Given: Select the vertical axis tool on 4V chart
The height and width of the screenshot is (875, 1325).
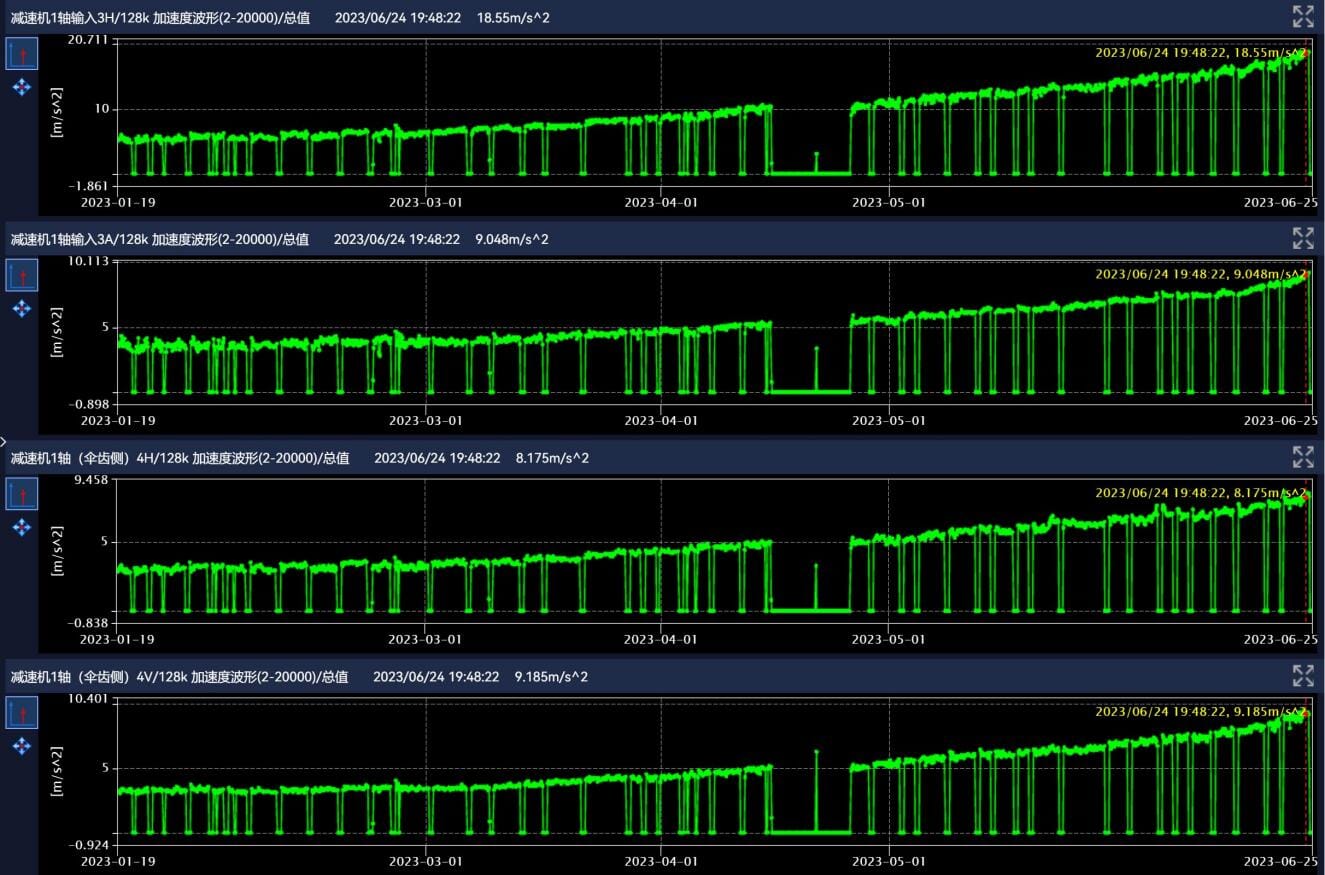Looking at the screenshot, I should pyautogui.click(x=22, y=713).
